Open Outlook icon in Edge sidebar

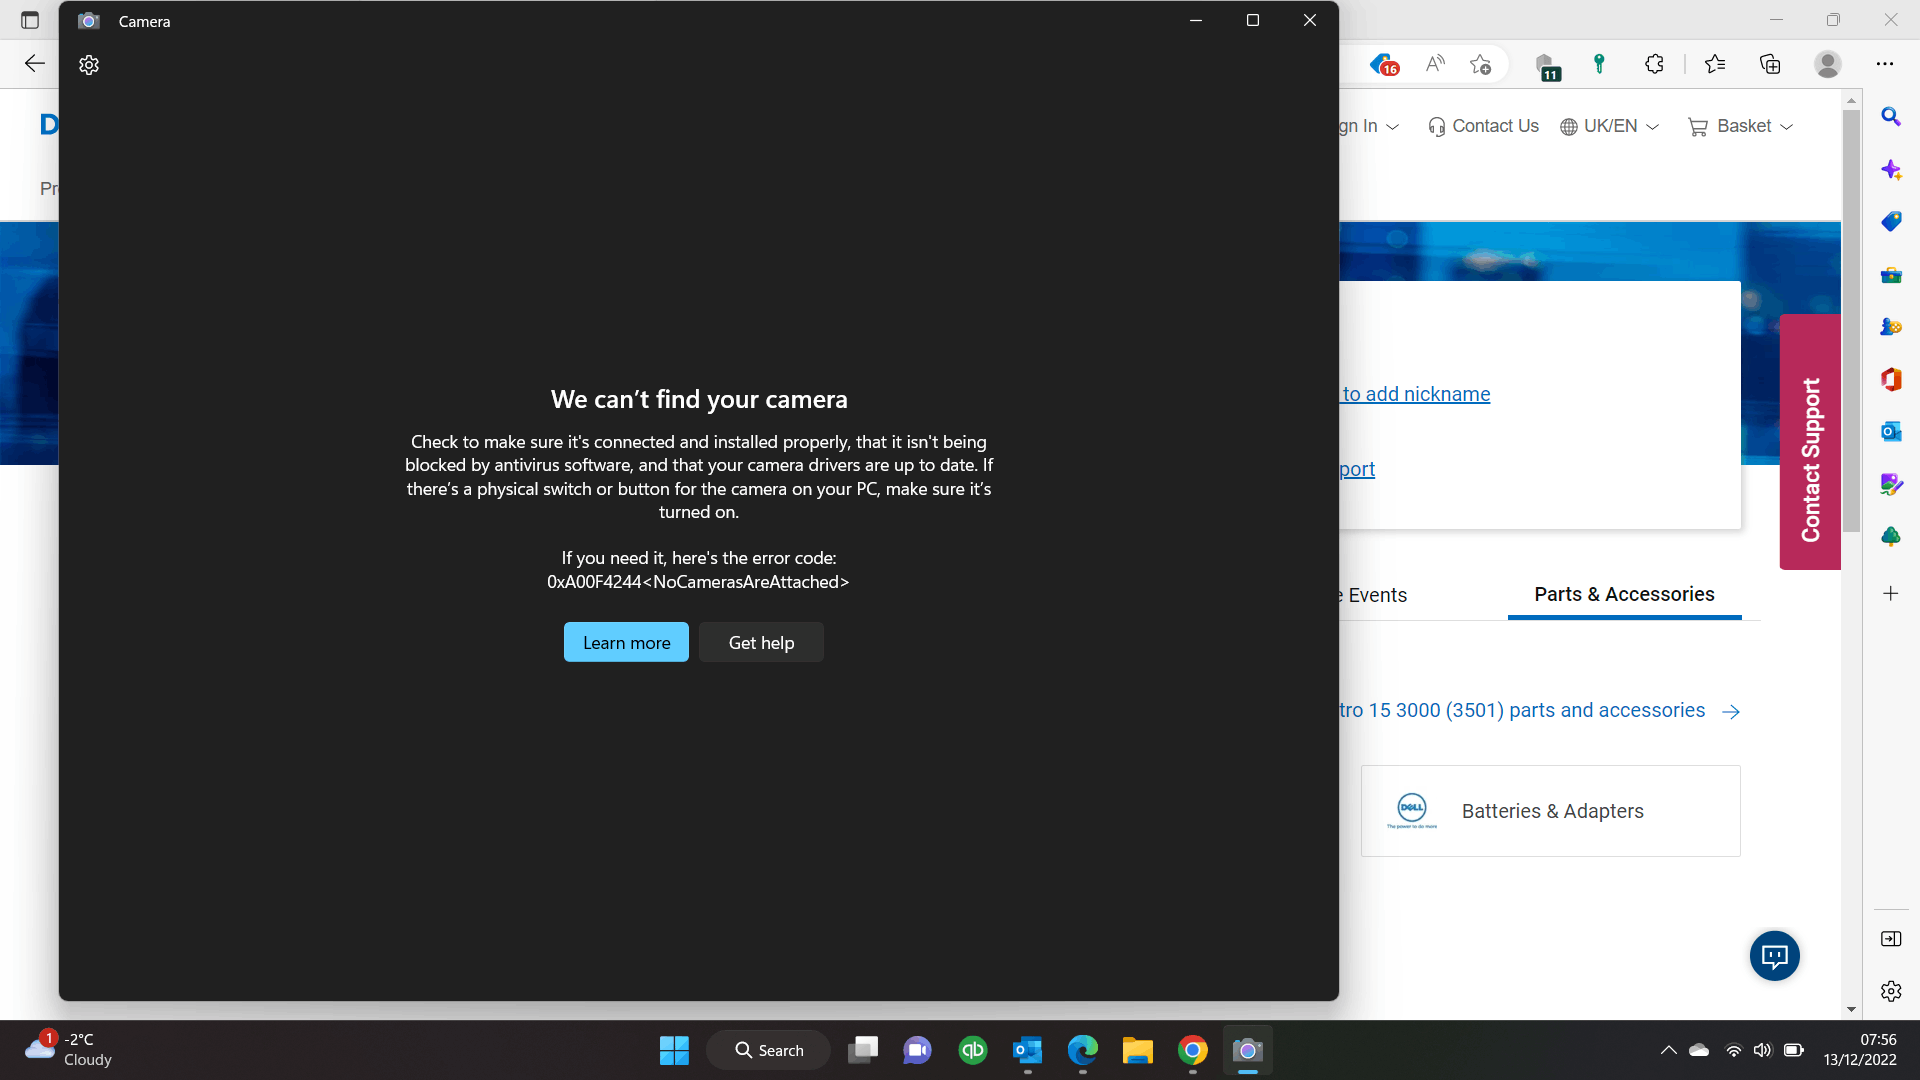pyautogui.click(x=1890, y=431)
